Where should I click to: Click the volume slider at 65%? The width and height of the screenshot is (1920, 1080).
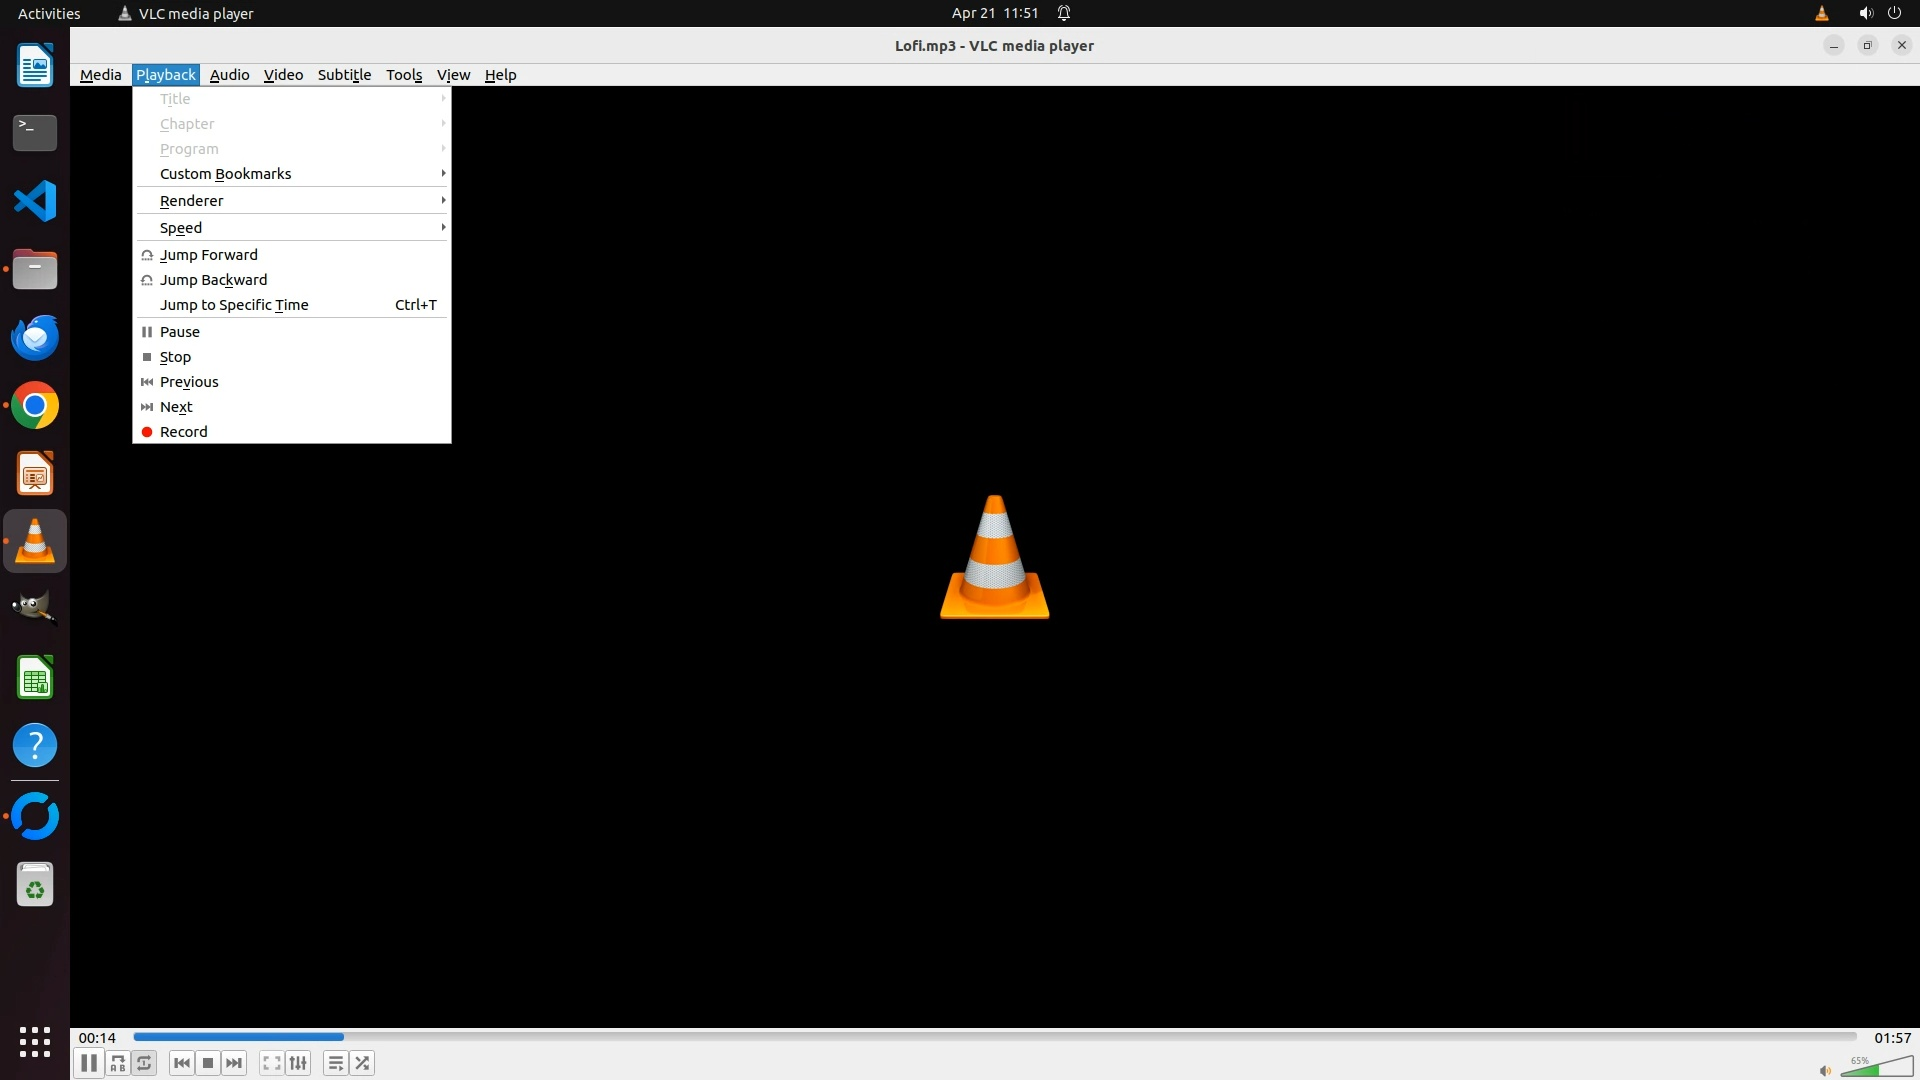coord(1877,1069)
